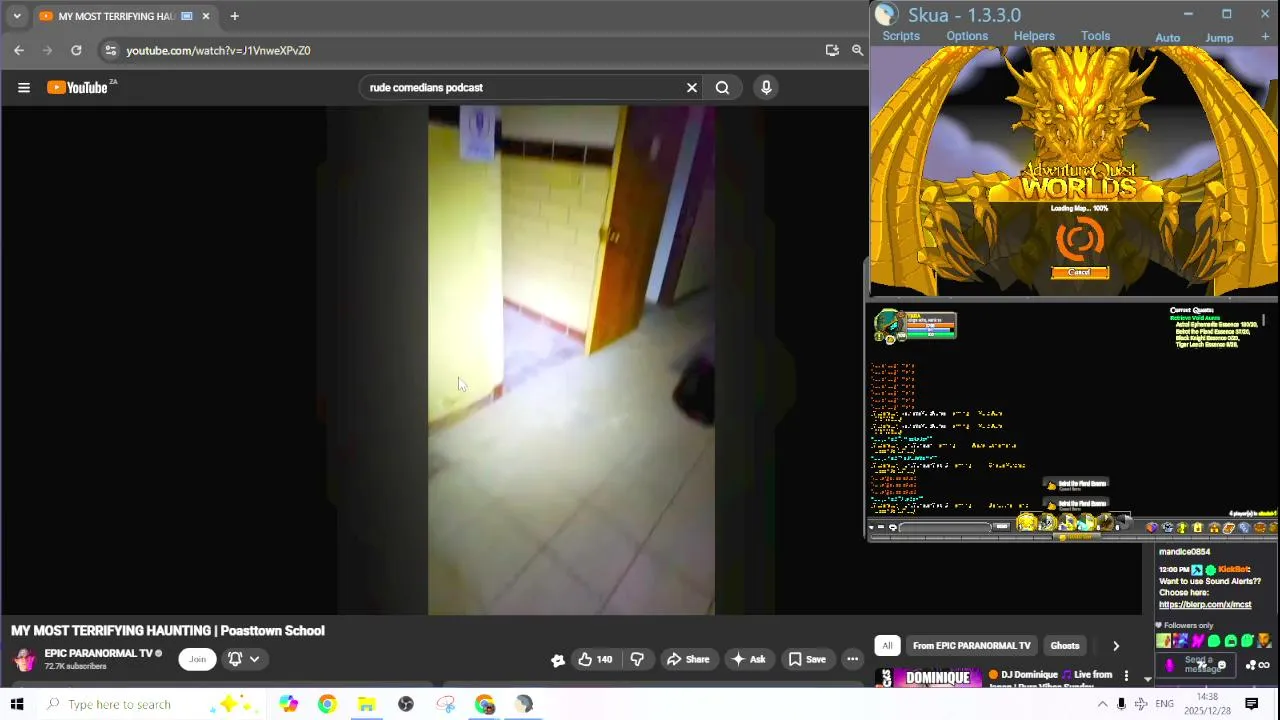Click the AQW chat text input
This screenshot has width=1280, height=720.
(946, 527)
